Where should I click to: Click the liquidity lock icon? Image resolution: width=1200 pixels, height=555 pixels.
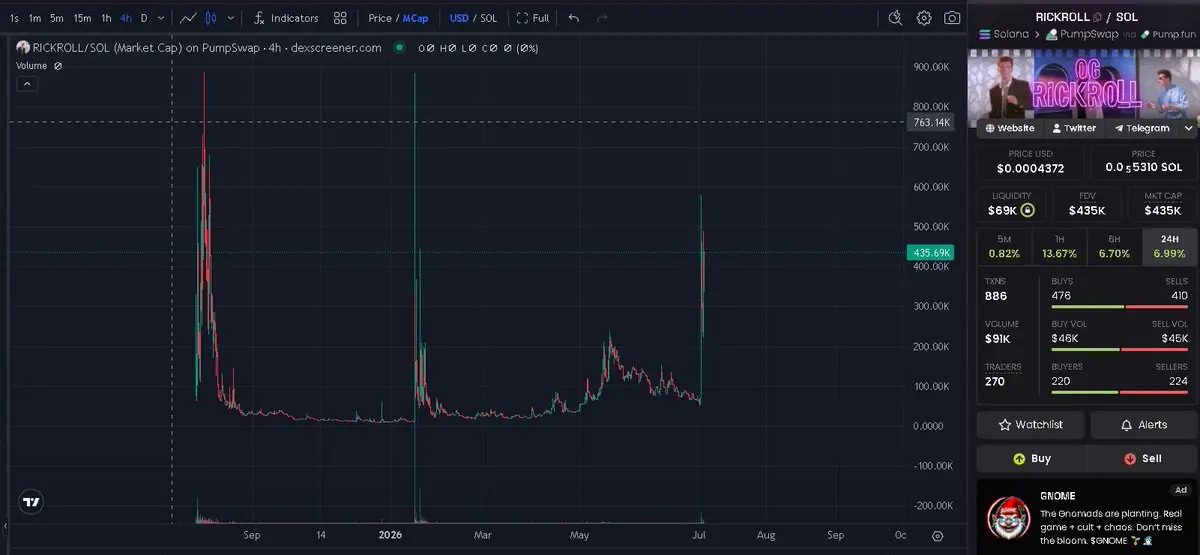[1027, 210]
